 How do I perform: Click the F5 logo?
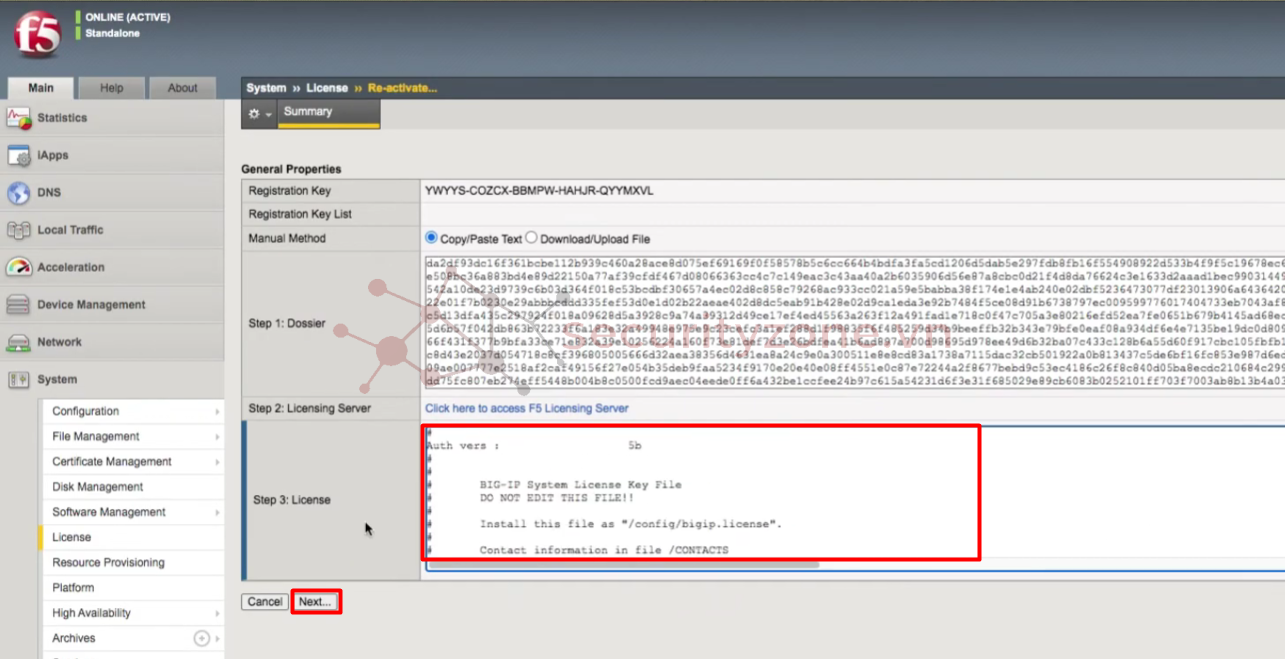pos(37,33)
